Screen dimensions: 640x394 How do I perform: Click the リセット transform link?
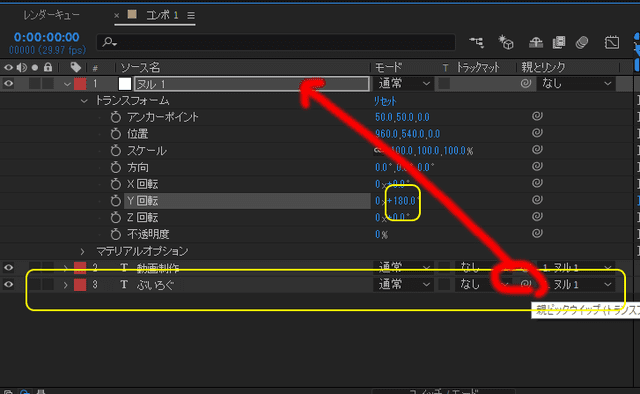point(385,101)
